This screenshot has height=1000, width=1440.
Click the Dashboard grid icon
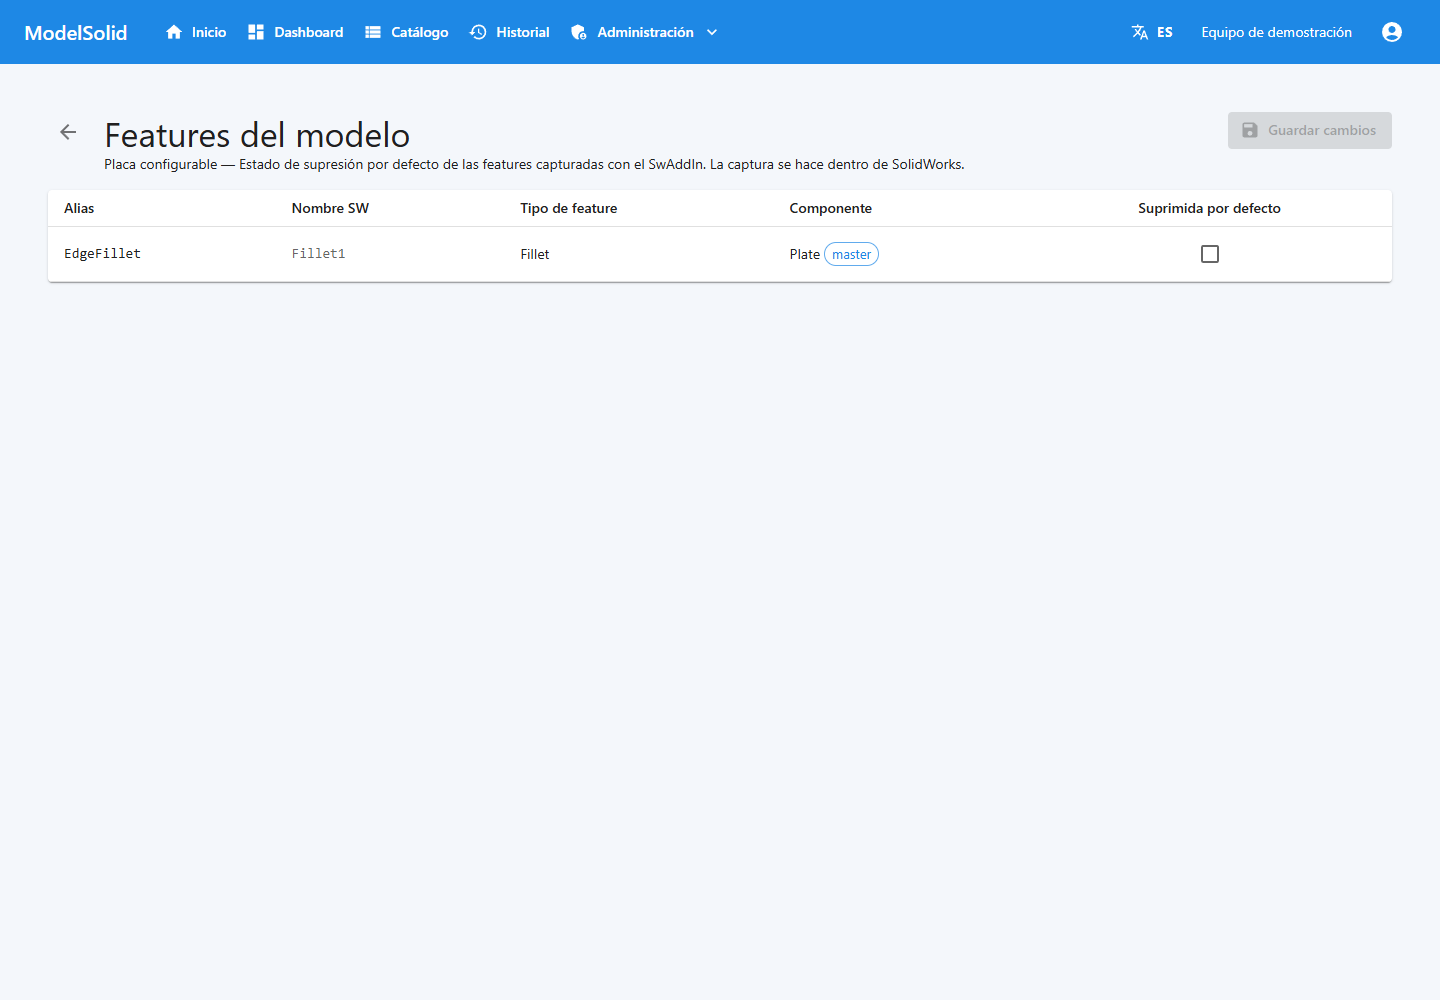point(256,32)
